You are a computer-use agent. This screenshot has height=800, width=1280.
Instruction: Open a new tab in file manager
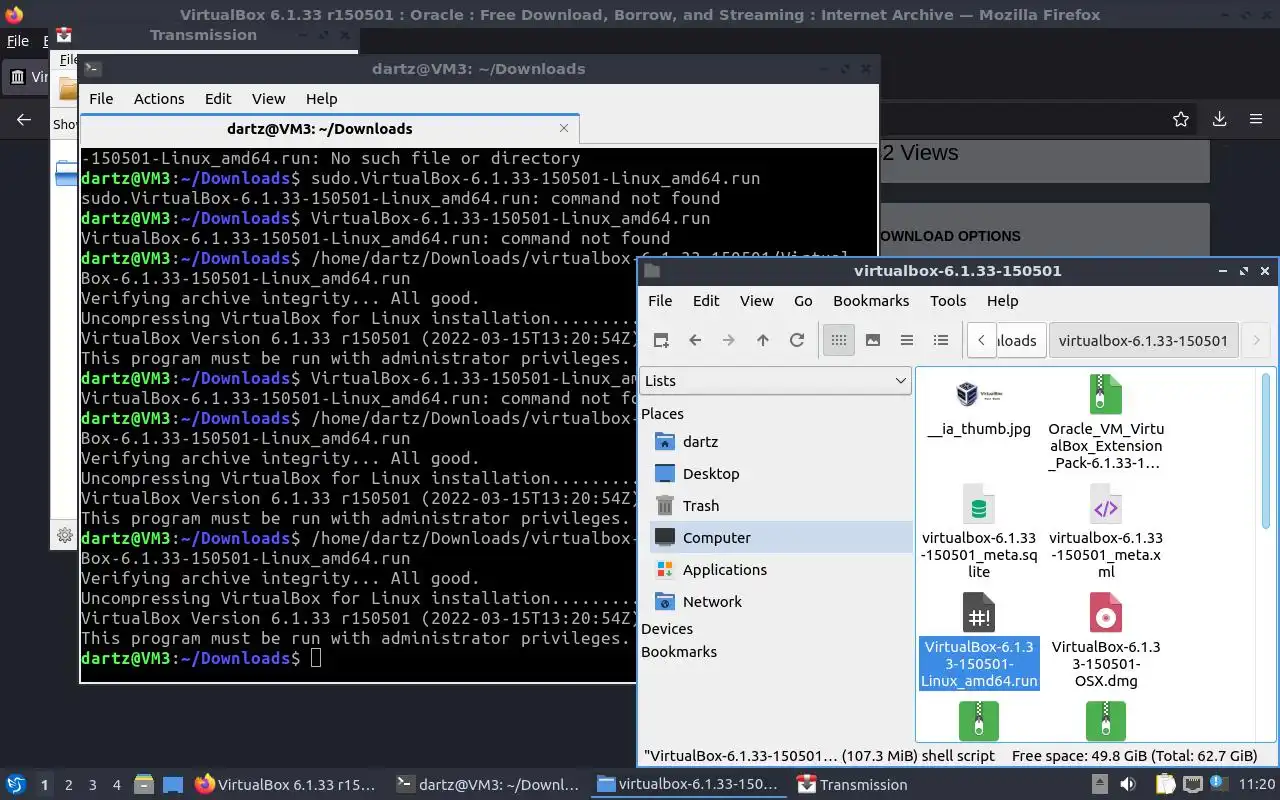click(661, 340)
